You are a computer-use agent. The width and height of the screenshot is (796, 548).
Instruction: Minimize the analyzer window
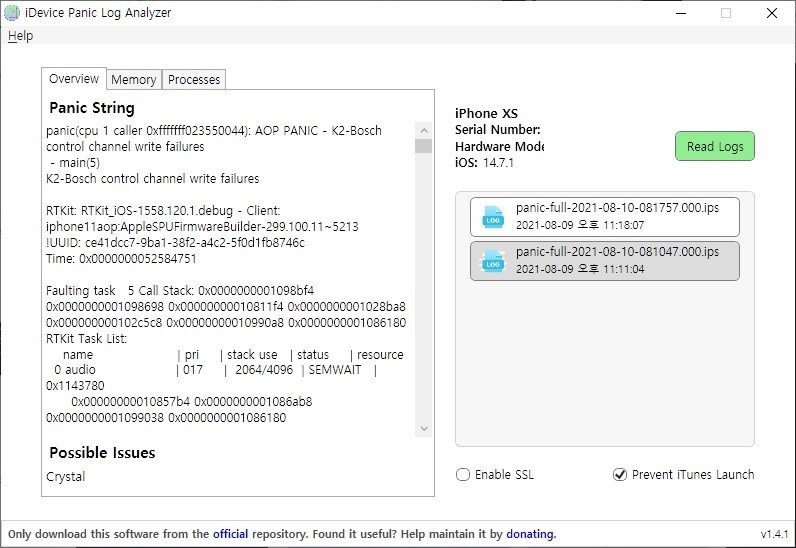pyautogui.click(x=679, y=13)
